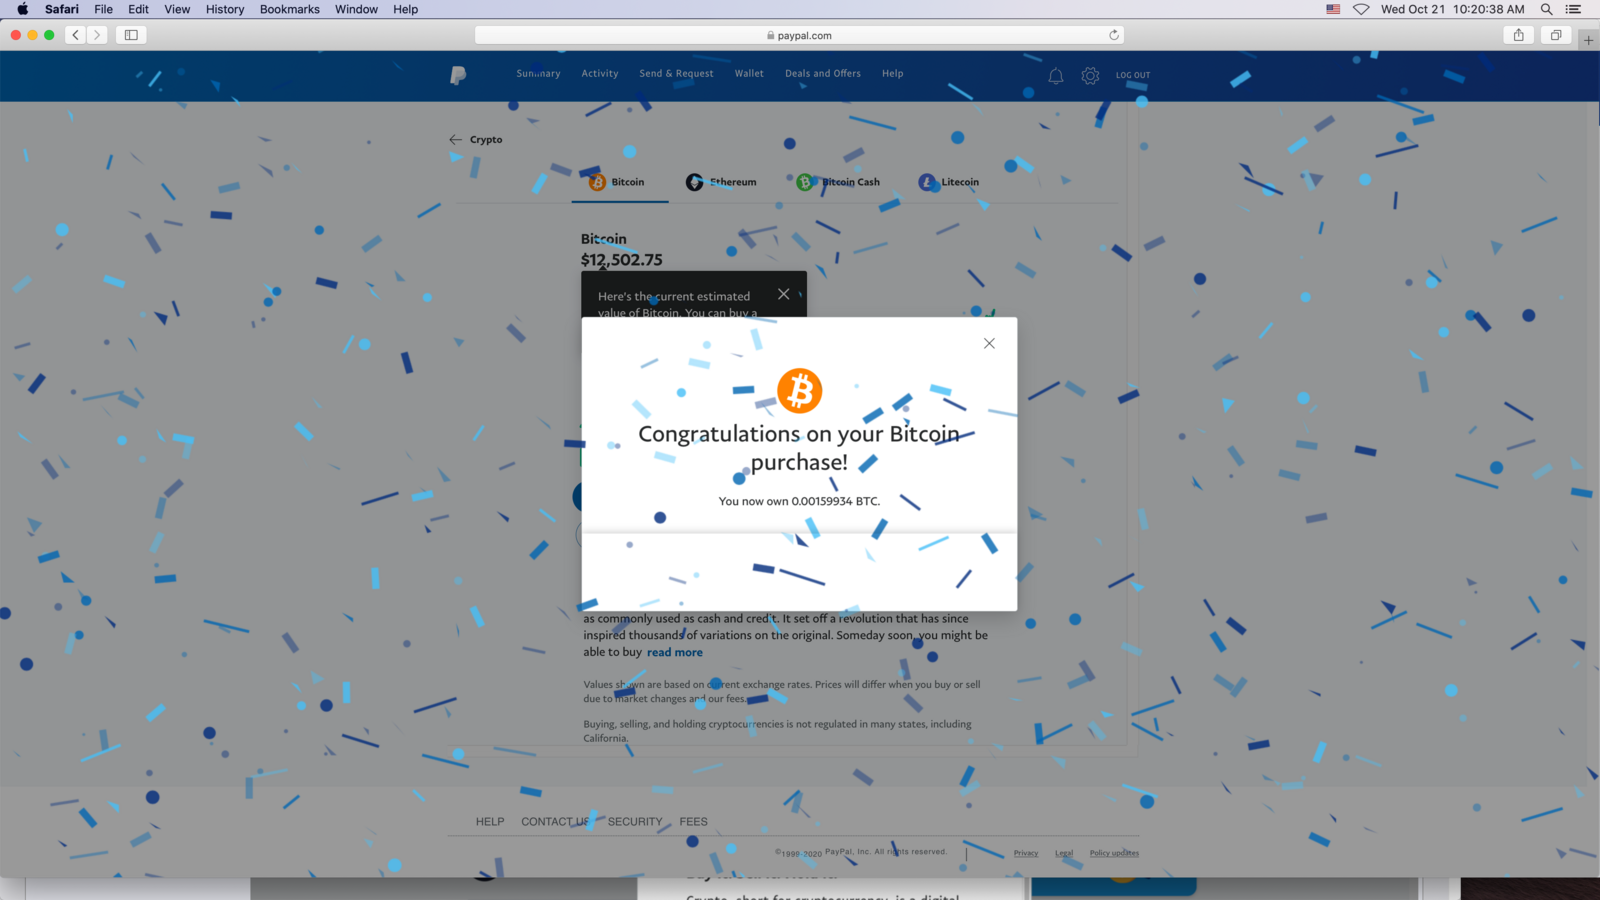Image resolution: width=1600 pixels, height=900 pixels.
Task: Open the FEES footer link
Action: tap(694, 822)
